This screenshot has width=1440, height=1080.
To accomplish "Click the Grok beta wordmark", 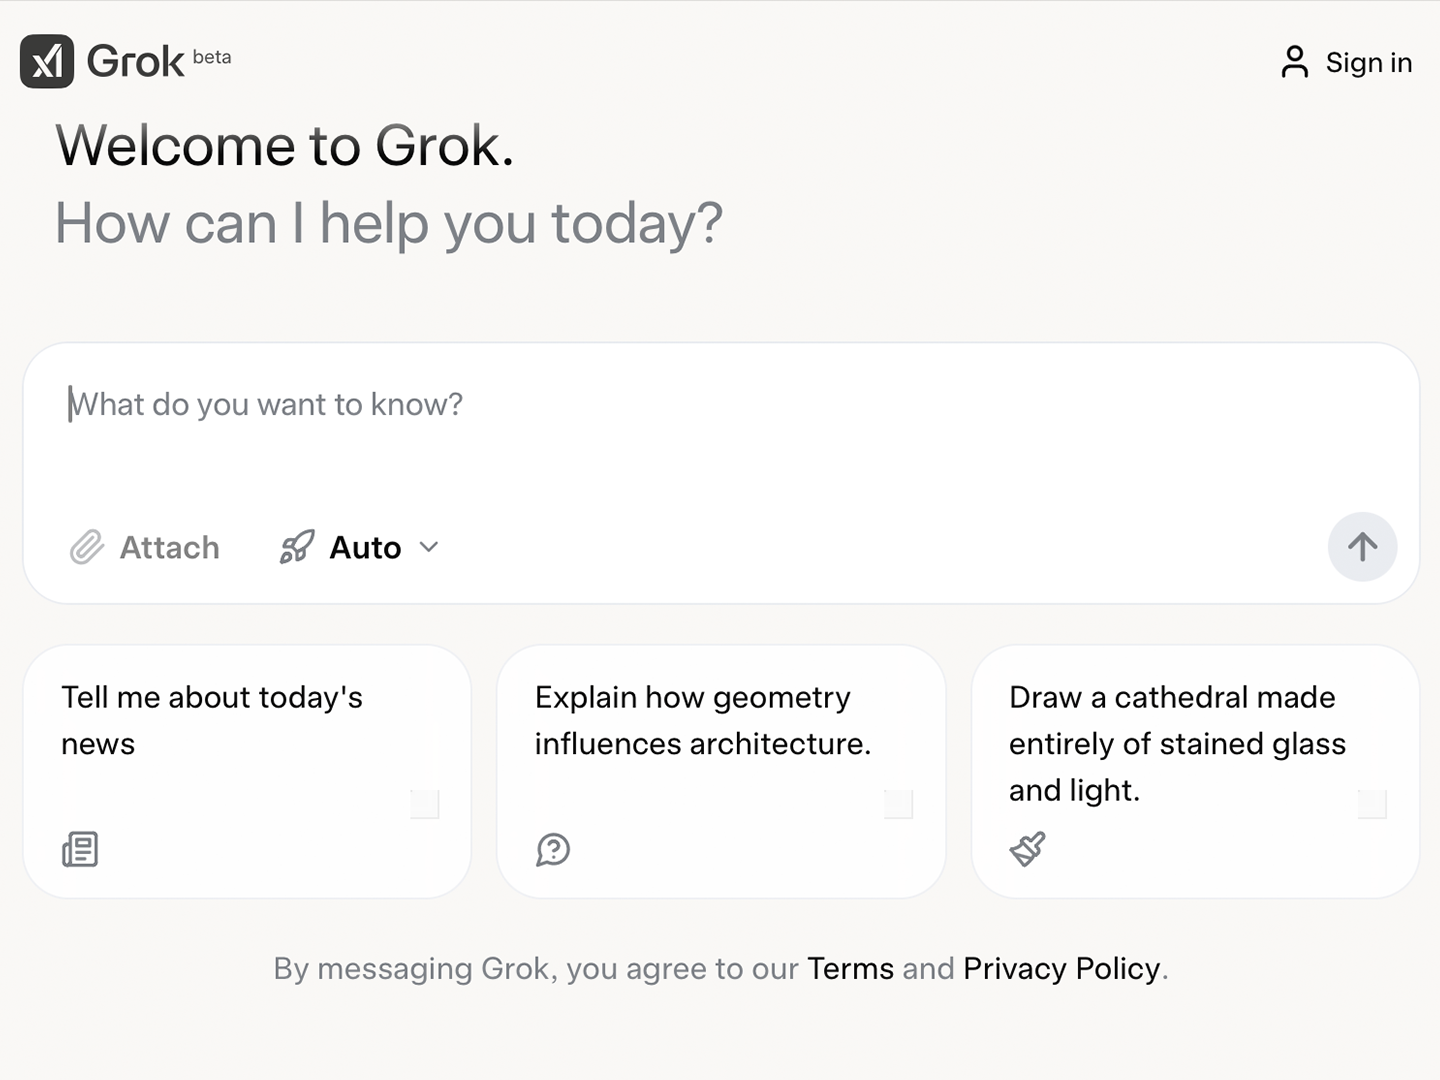I will coord(159,61).
